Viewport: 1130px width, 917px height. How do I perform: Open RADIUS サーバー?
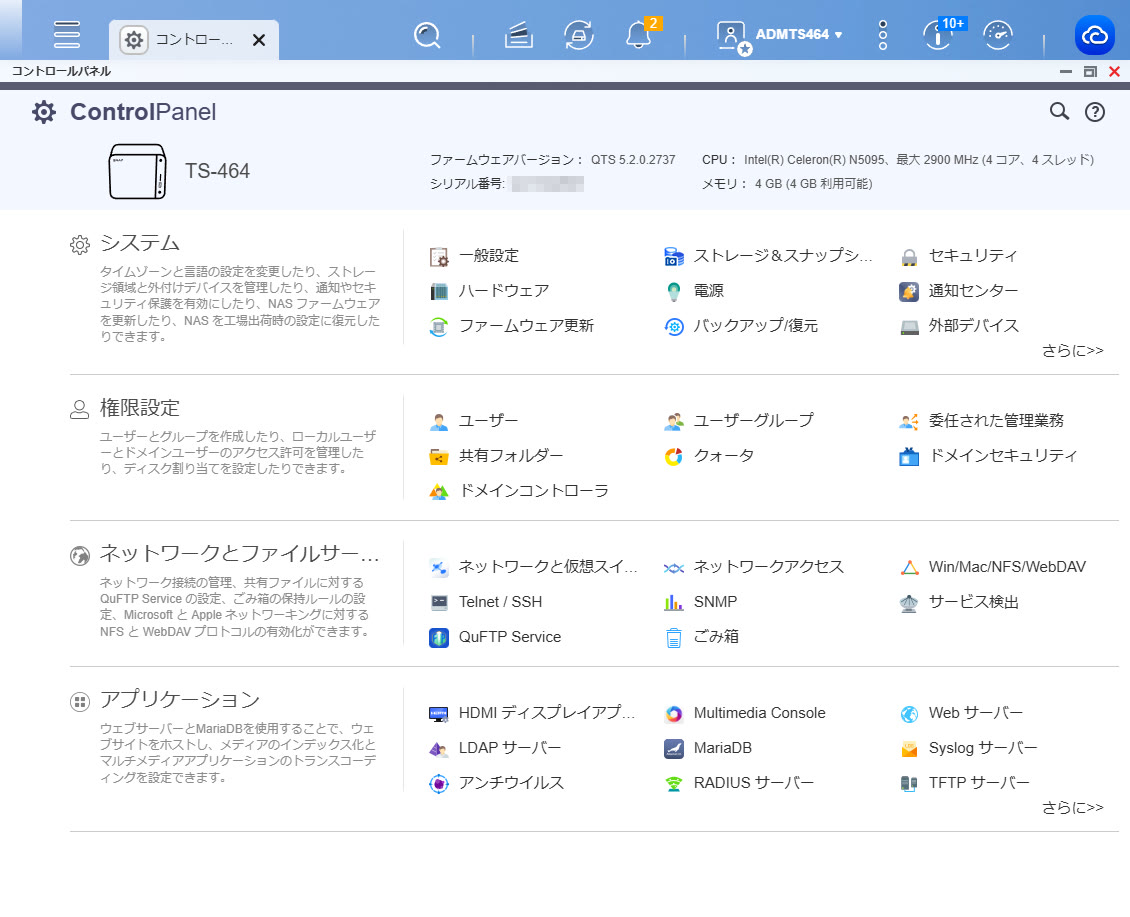point(739,784)
